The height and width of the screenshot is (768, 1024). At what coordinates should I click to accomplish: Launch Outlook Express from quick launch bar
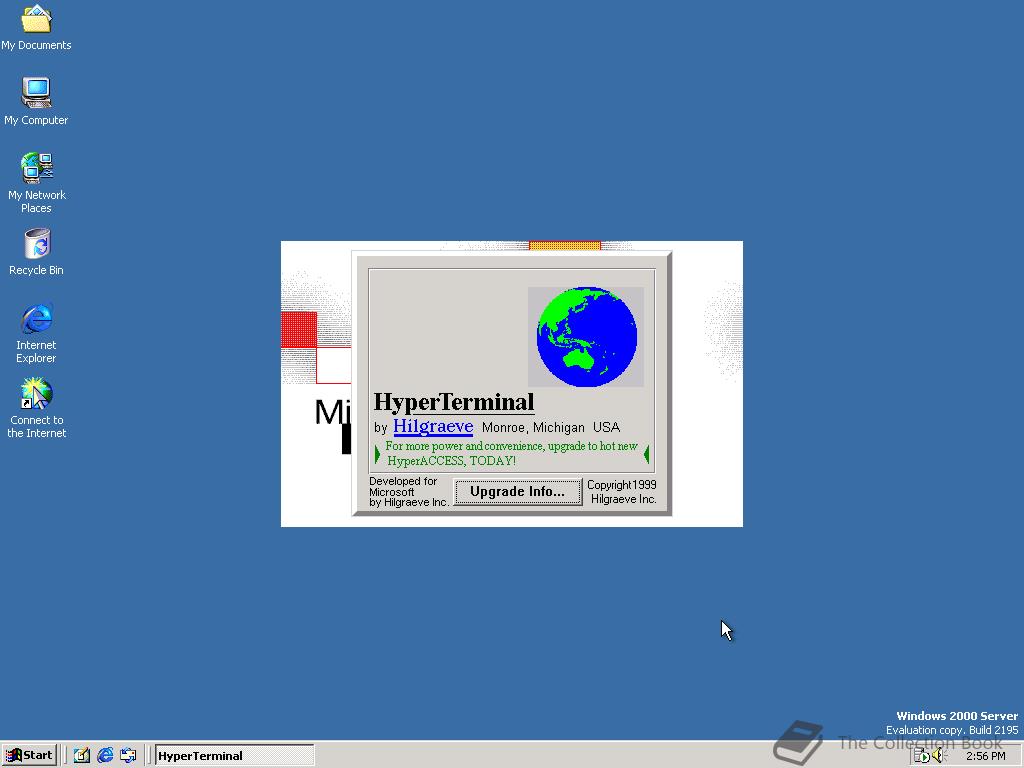click(x=128, y=756)
